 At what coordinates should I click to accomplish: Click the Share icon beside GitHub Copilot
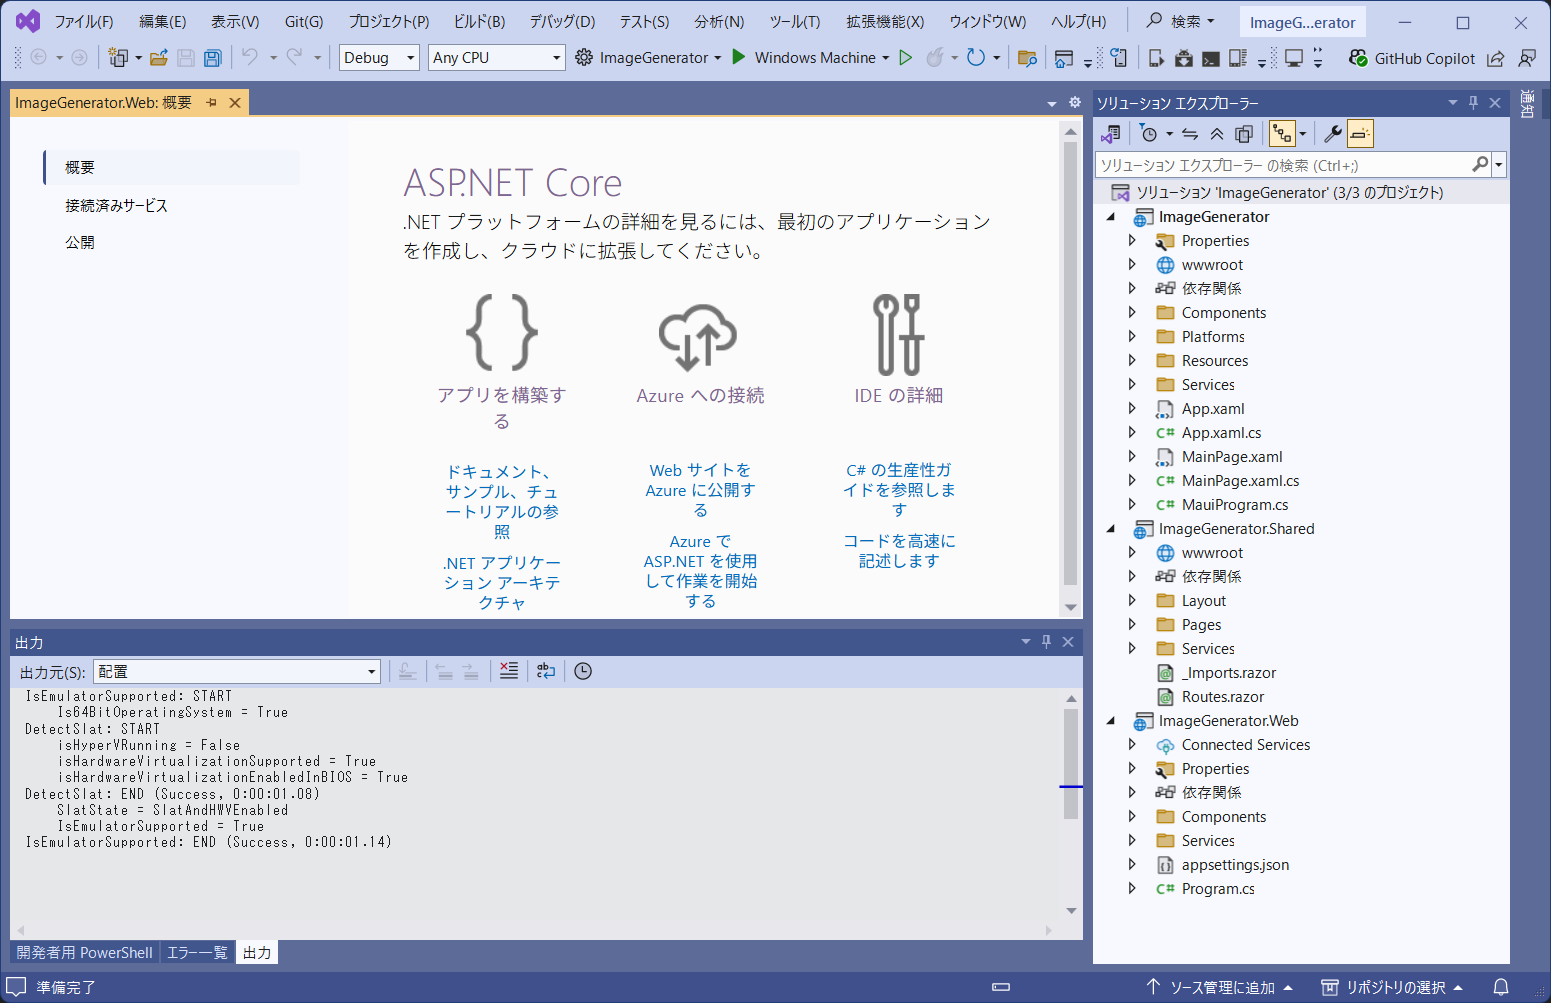coord(1496,58)
